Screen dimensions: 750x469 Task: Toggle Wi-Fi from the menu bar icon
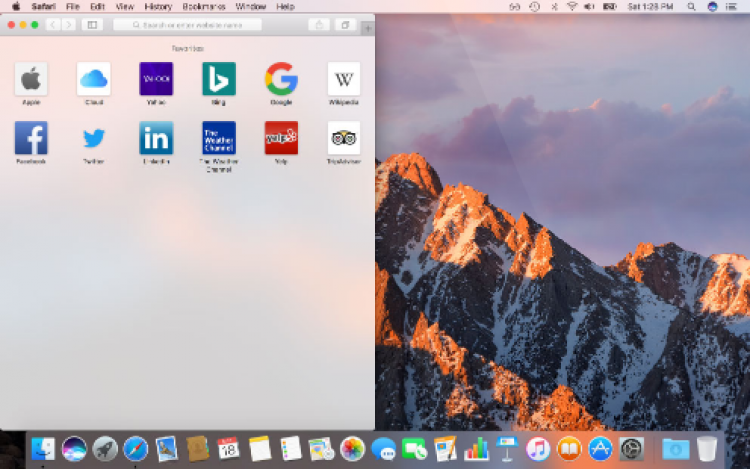click(571, 6)
